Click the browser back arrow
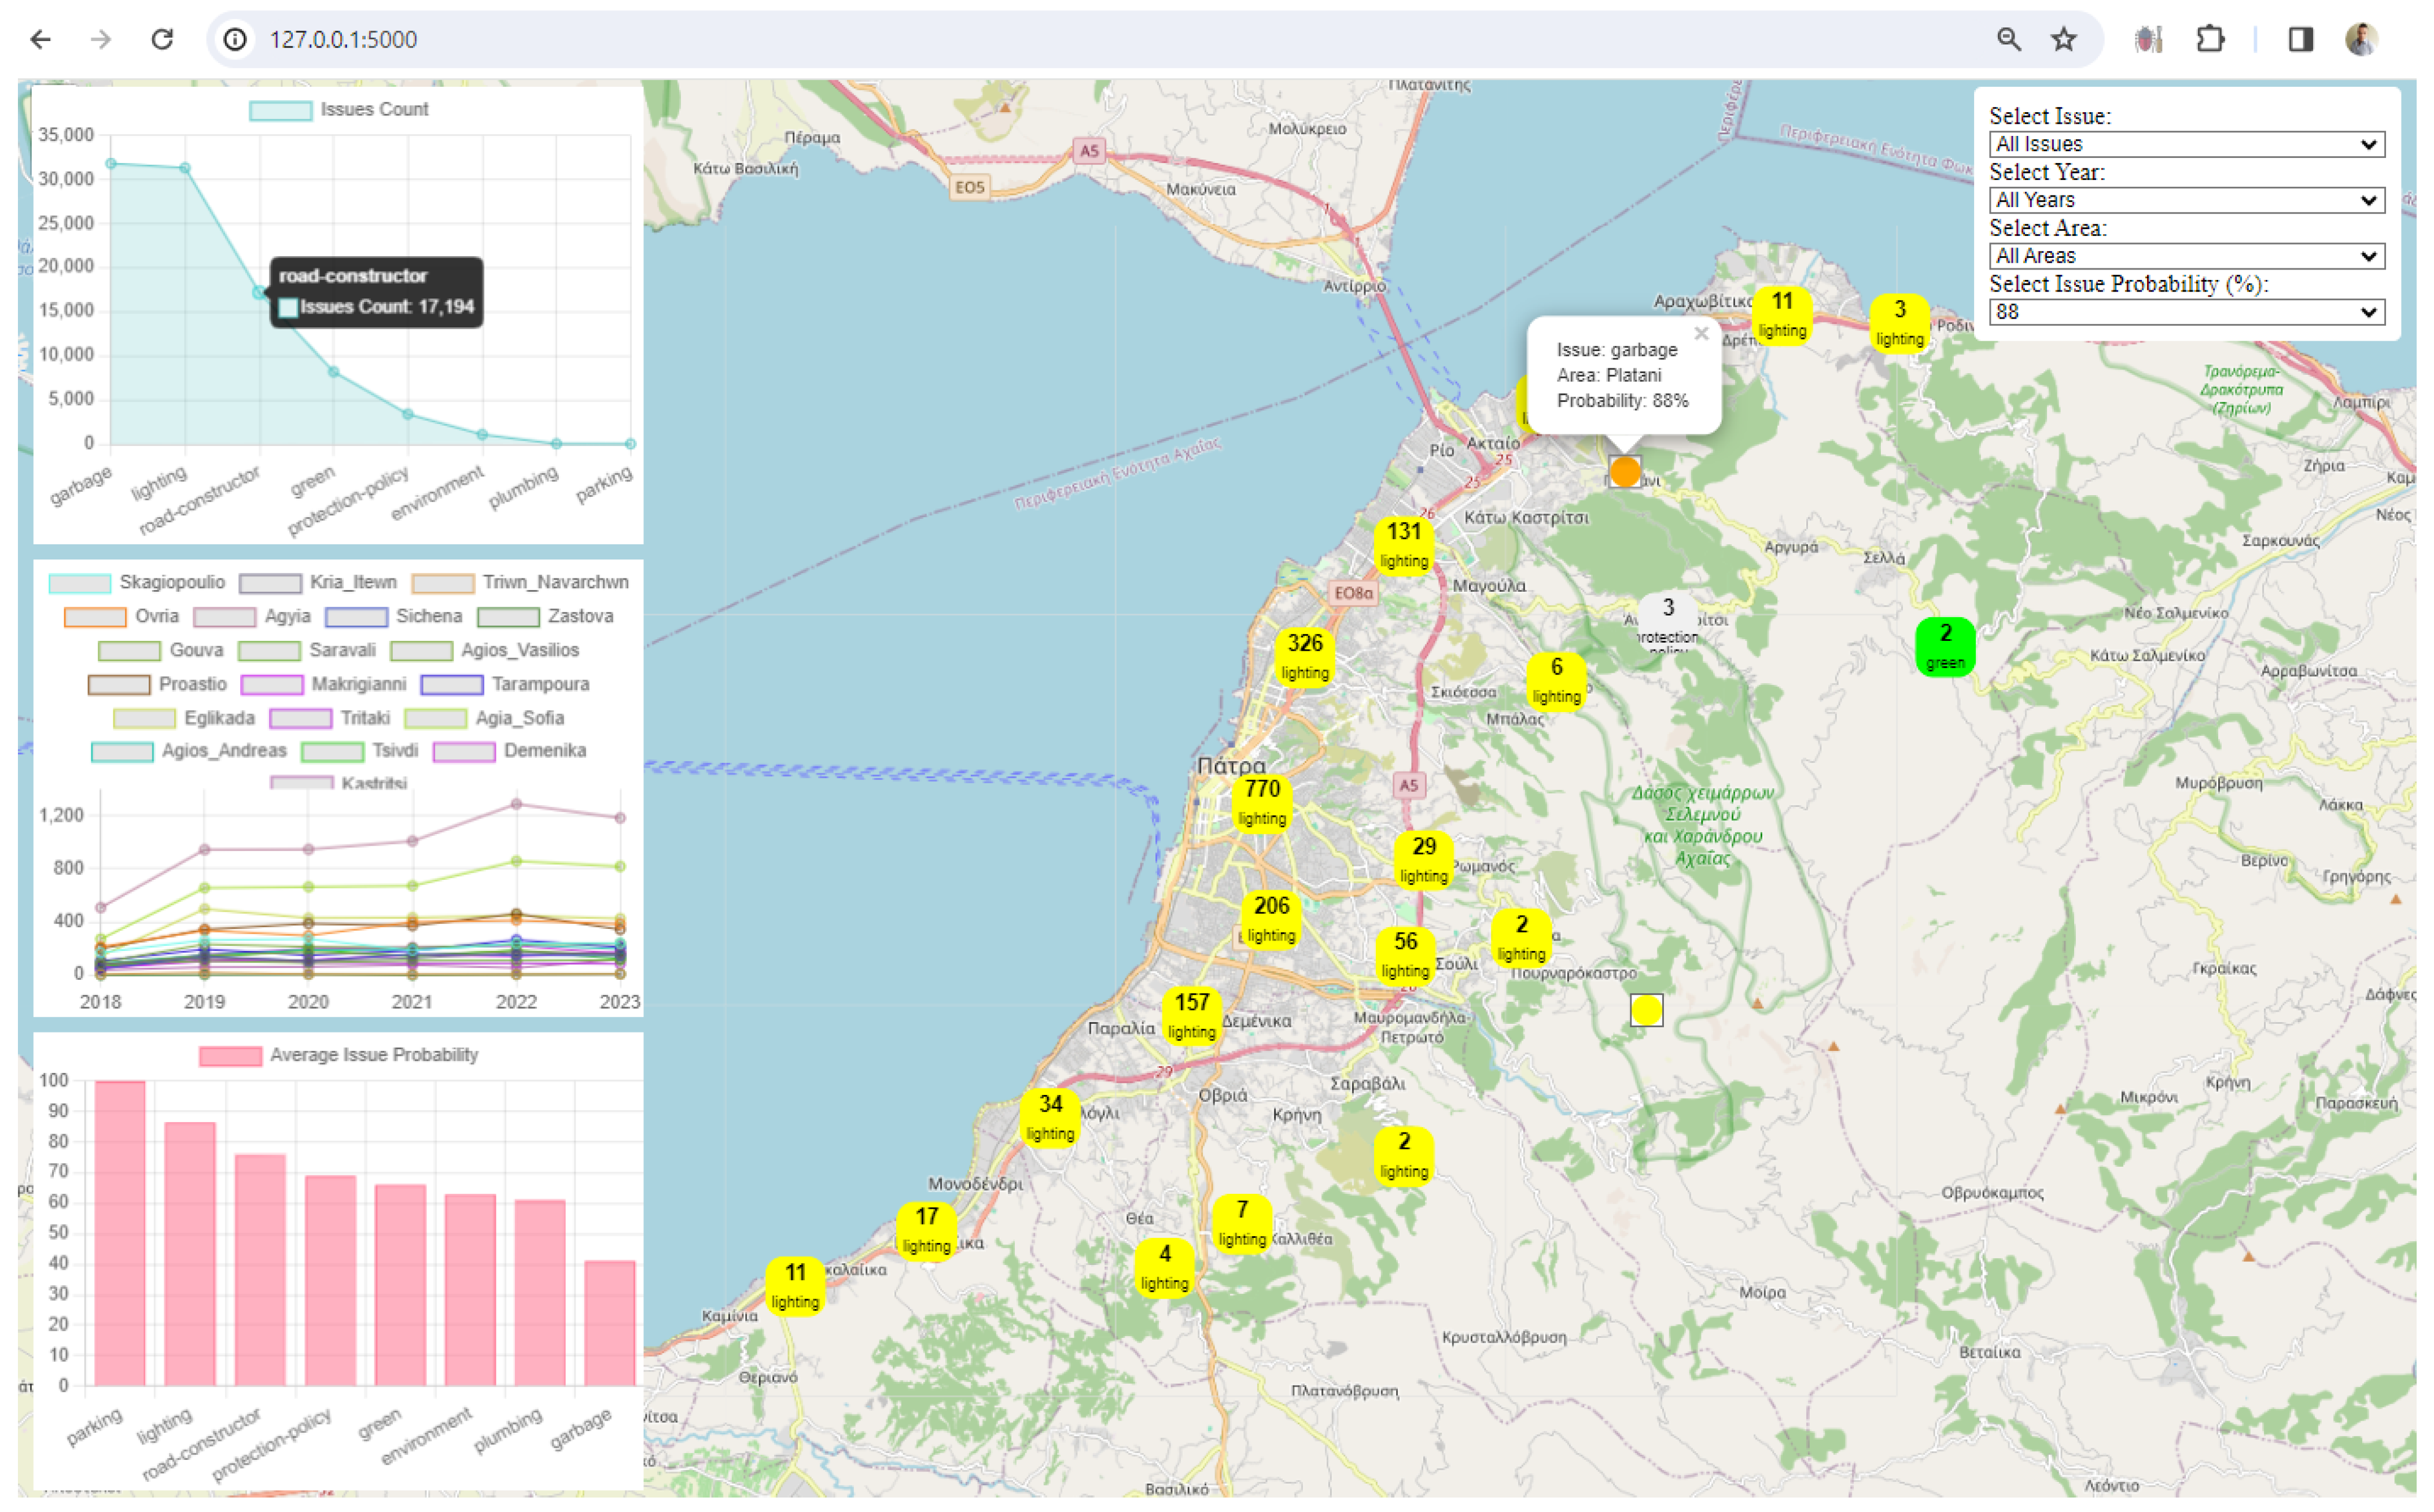 (41, 39)
